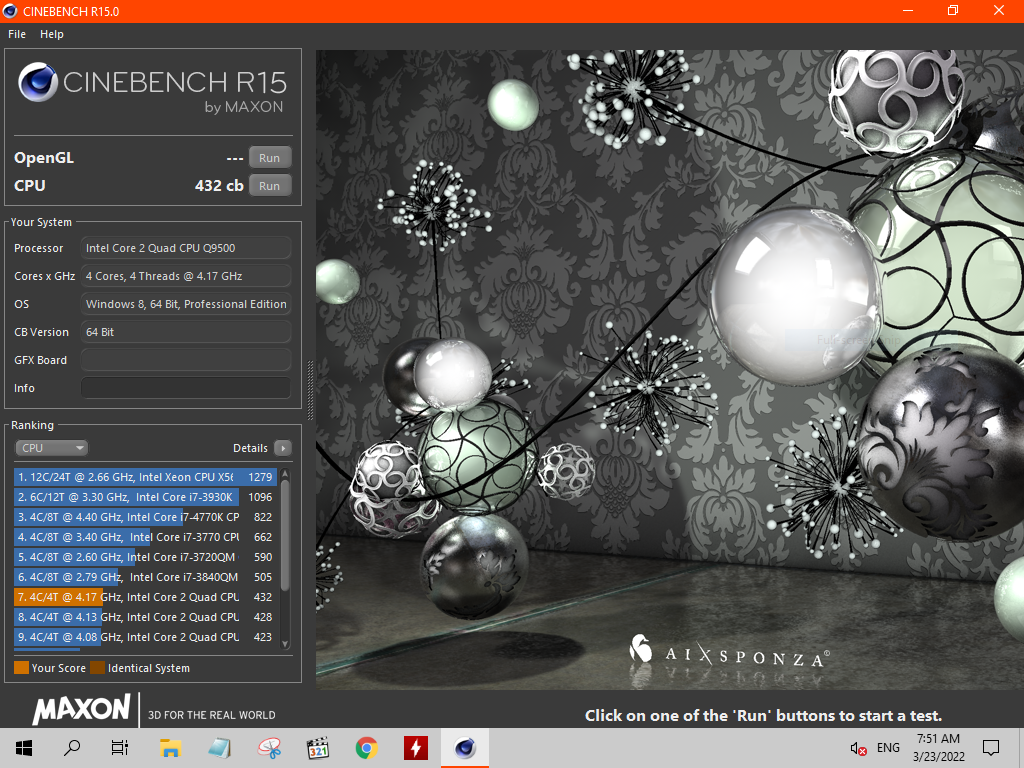This screenshot has width=1024, height=768.
Task: Select ranking row 5 Core i7-3720QM
Action: [x=145, y=557]
